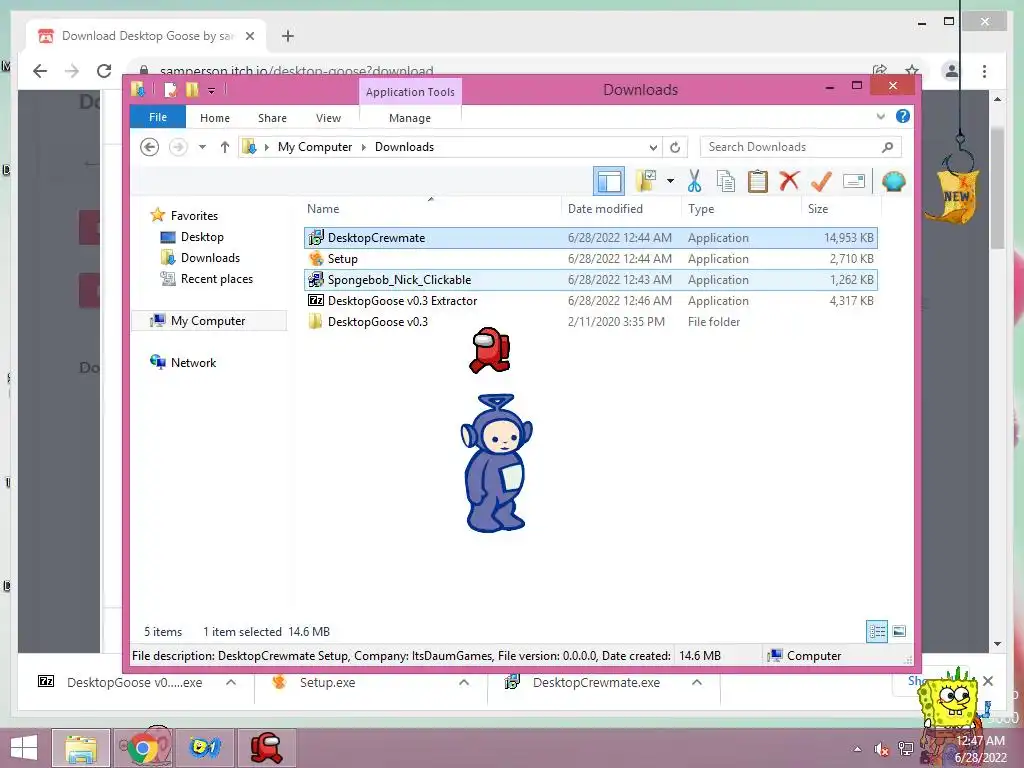Image resolution: width=1024 pixels, height=768 pixels.
Task: Select My Computer in the navigation pane
Action: click(208, 321)
